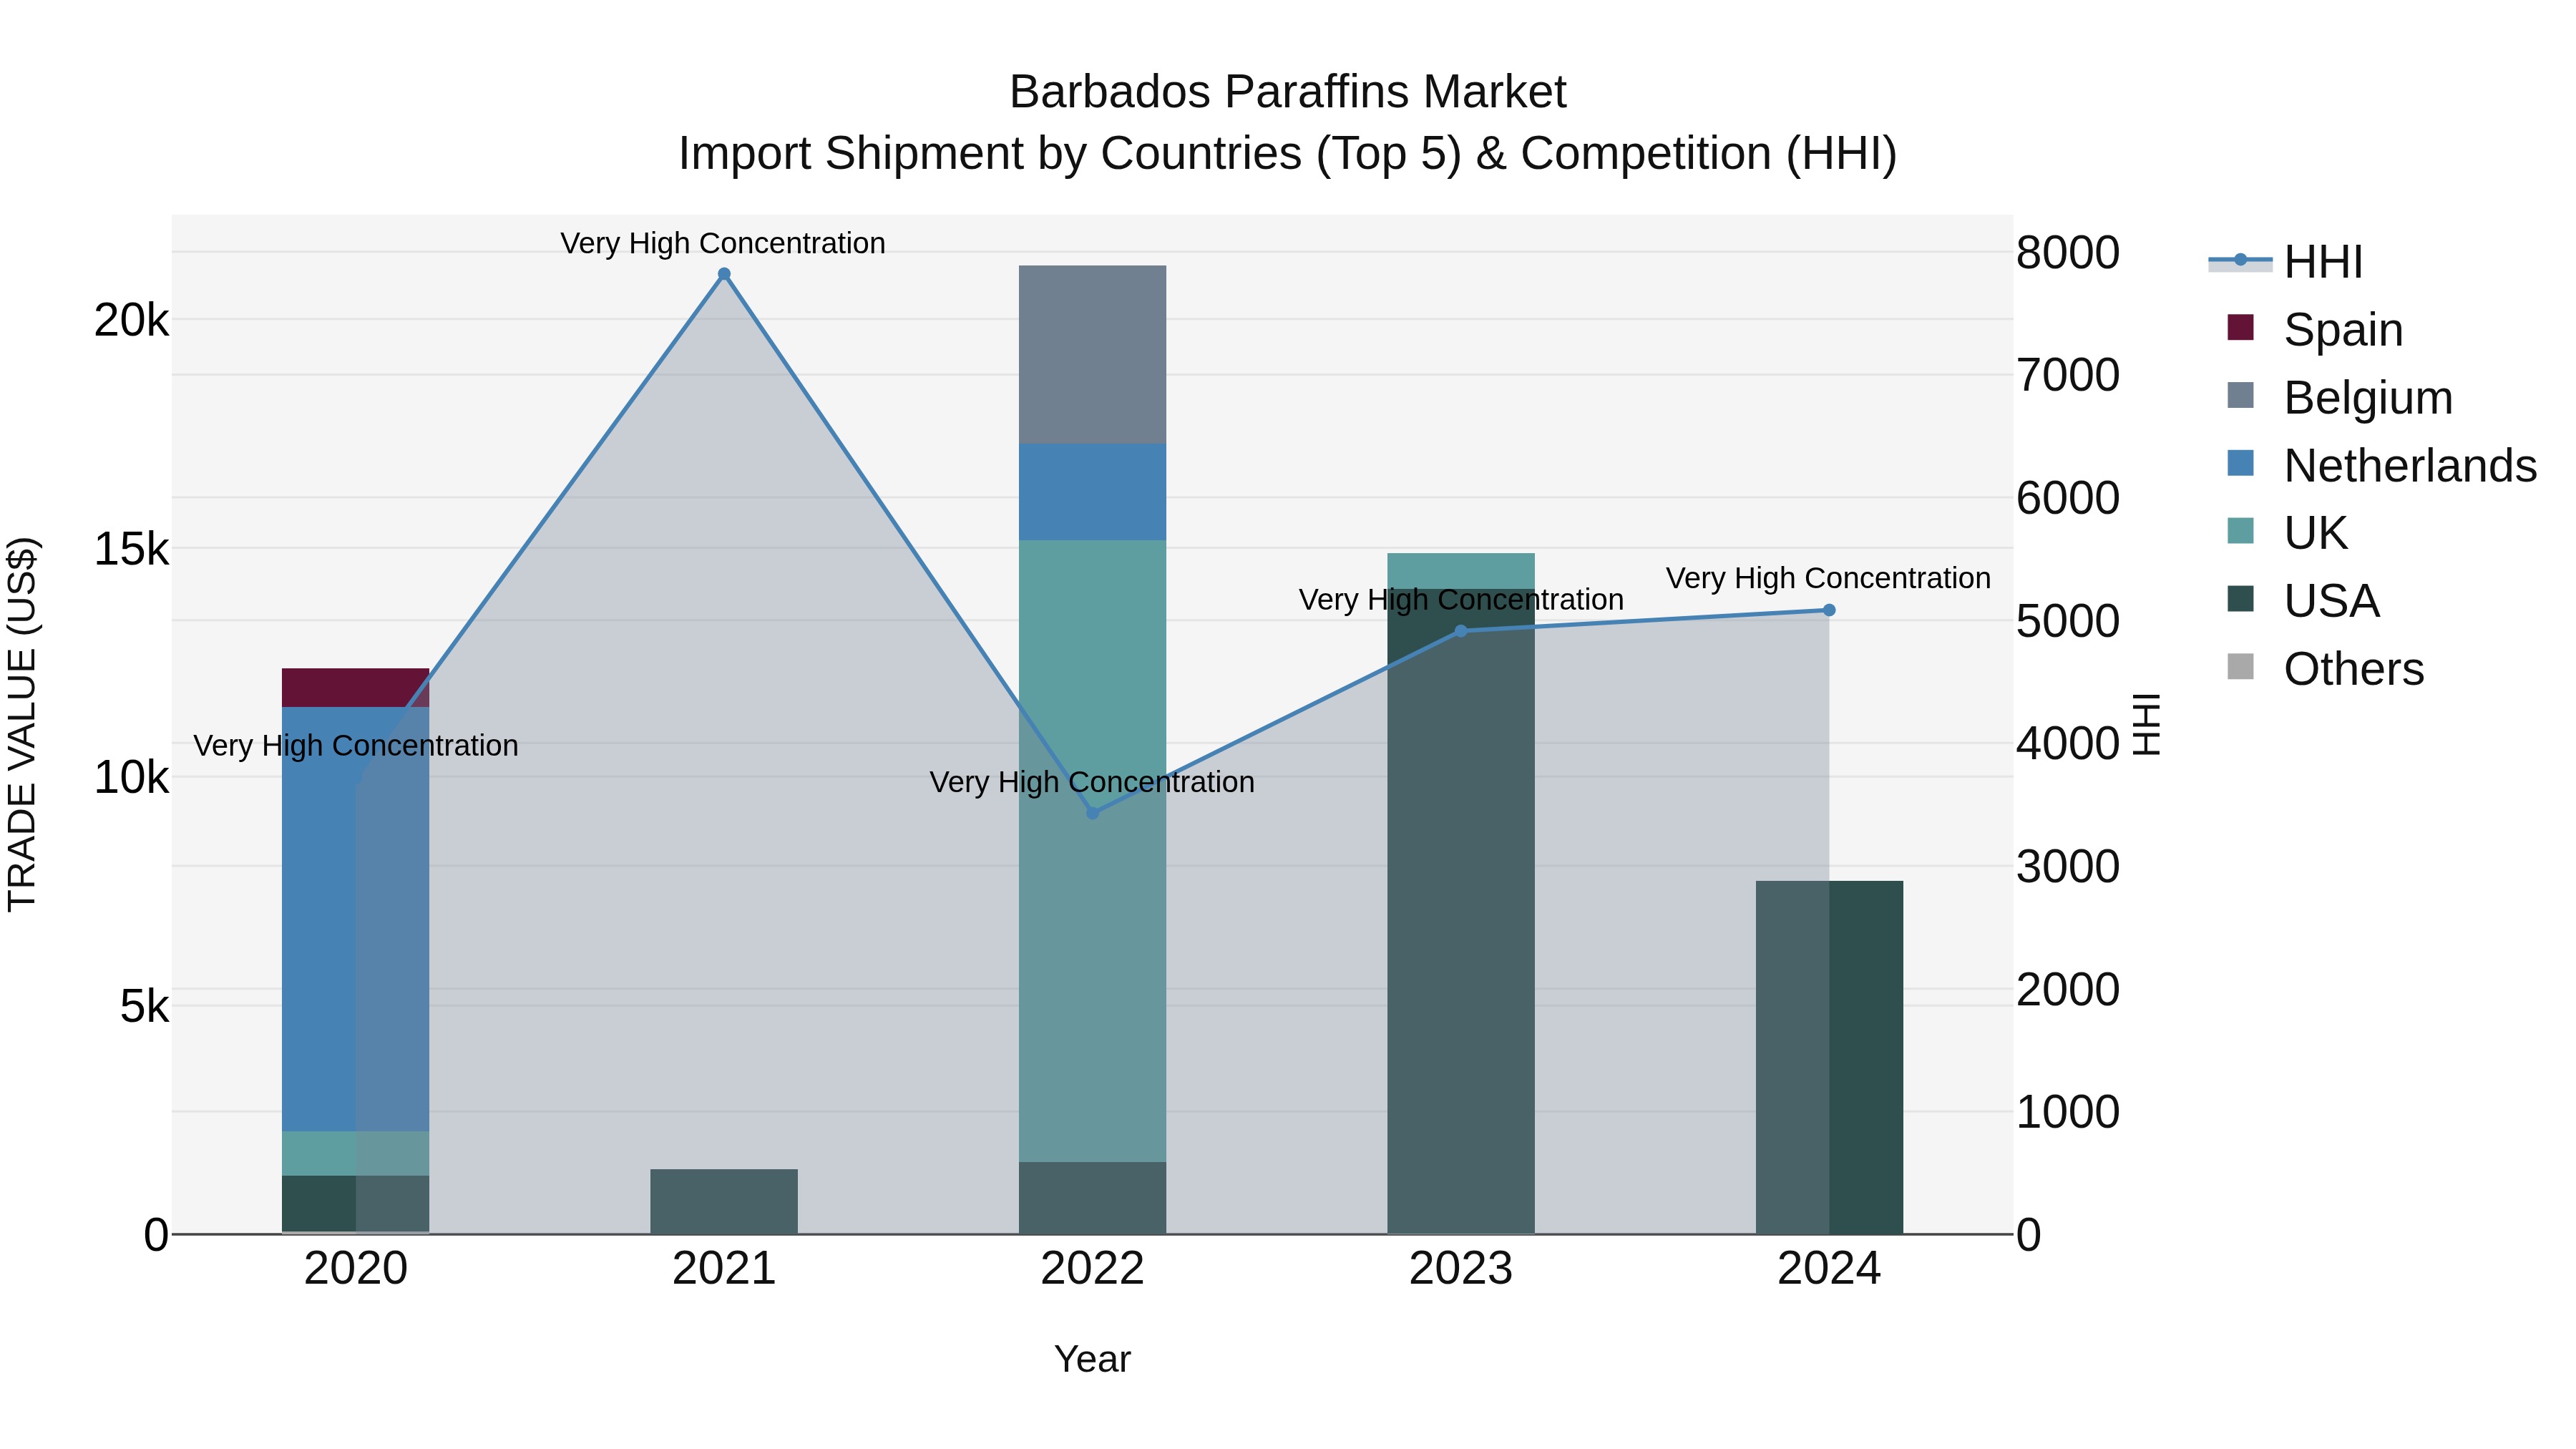Toggle the Belgium legend entry
Image resolution: width=2576 pixels, height=1449 pixels.
tap(2341, 397)
